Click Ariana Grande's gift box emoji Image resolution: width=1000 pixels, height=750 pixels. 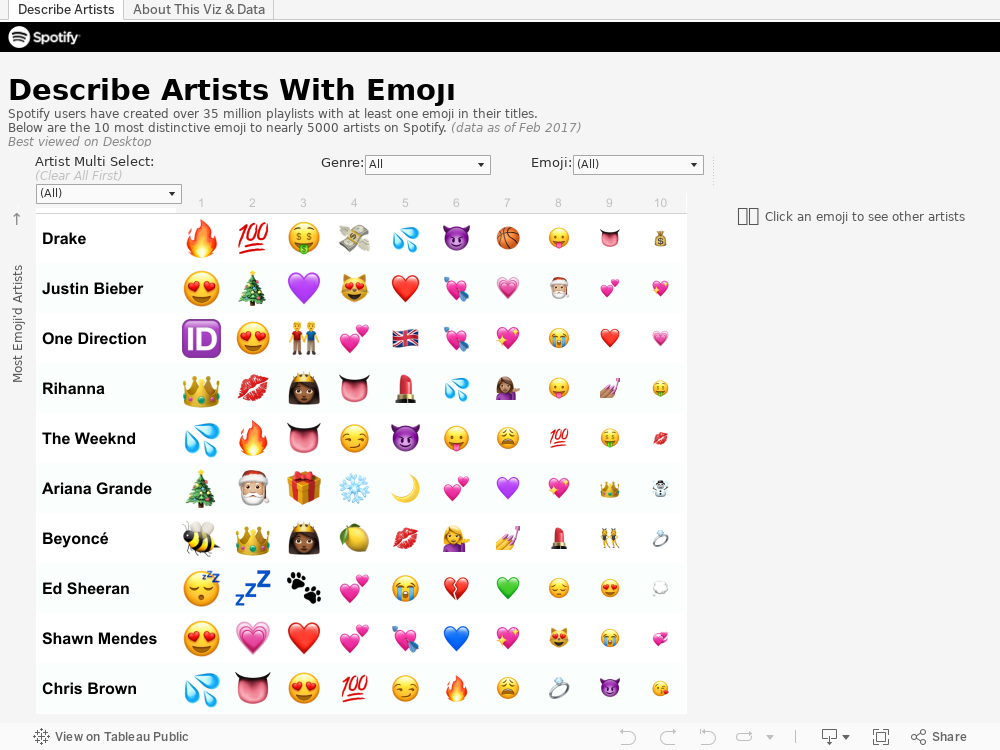point(304,488)
